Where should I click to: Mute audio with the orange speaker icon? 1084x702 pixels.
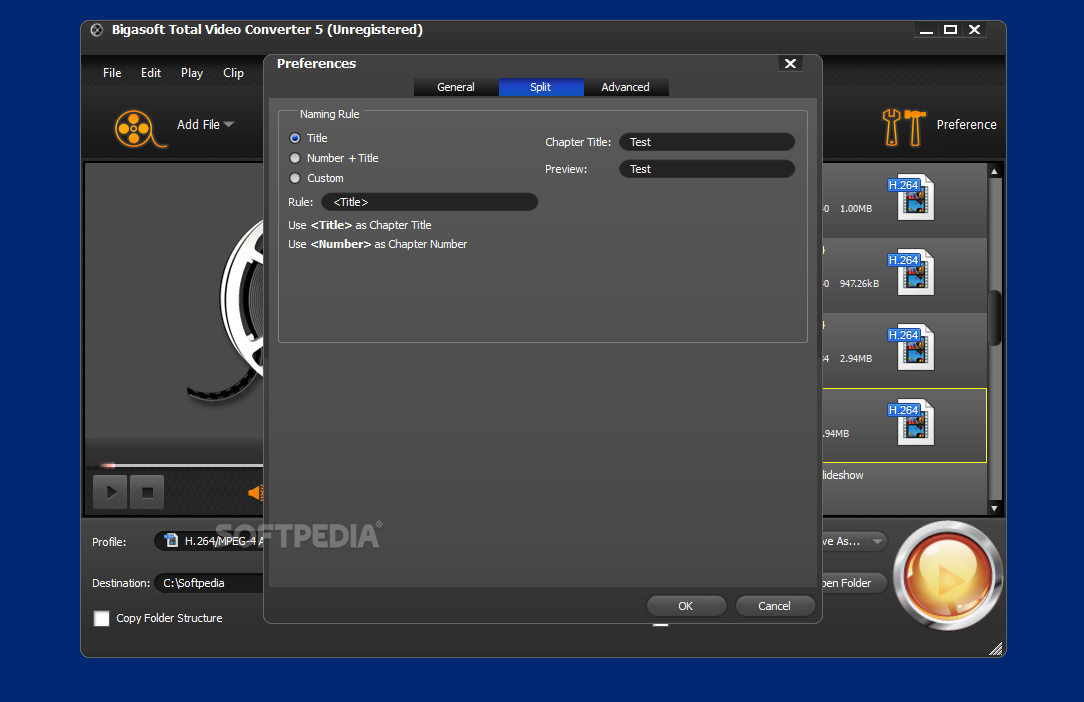point(256,492)
